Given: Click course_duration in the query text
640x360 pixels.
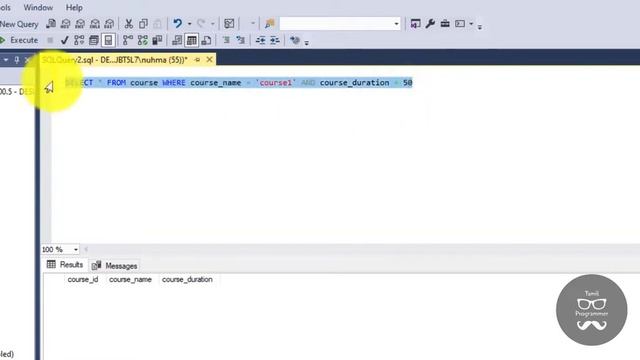Looking at the screenshot, I should [354, 83].
